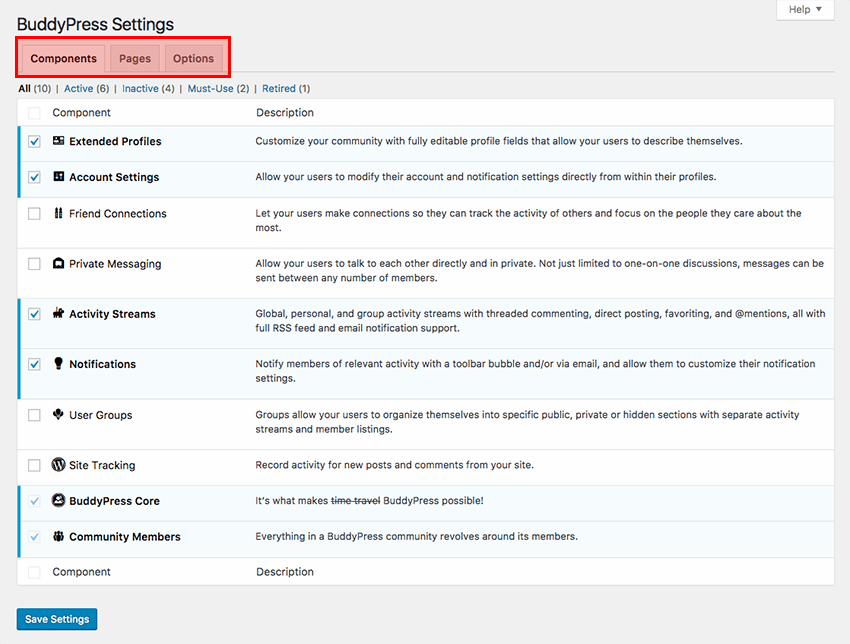850x644 pixels.
Task: Switch to the Components tab
Action: click(63, 59)
